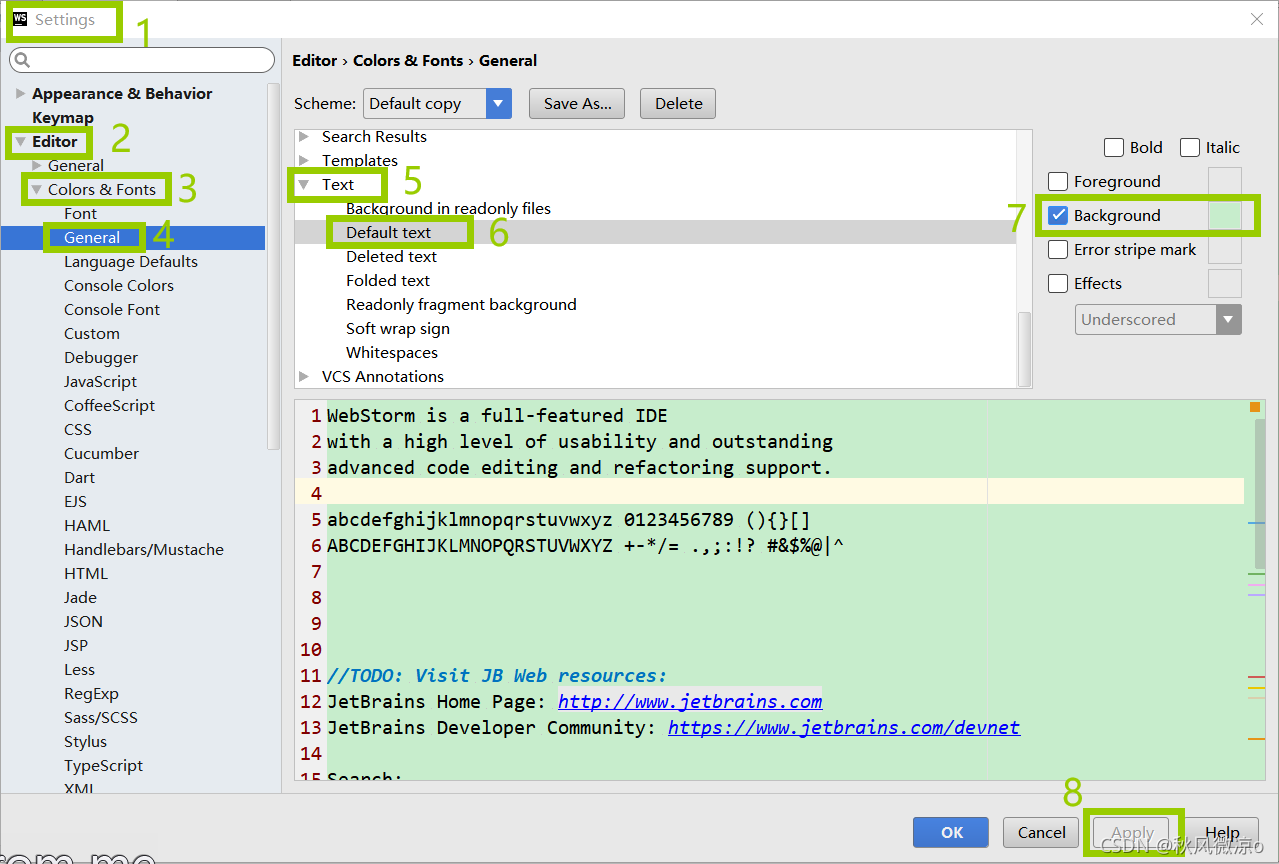1279x864 pixels.
Task: Click the OK button
Action: 951,832
